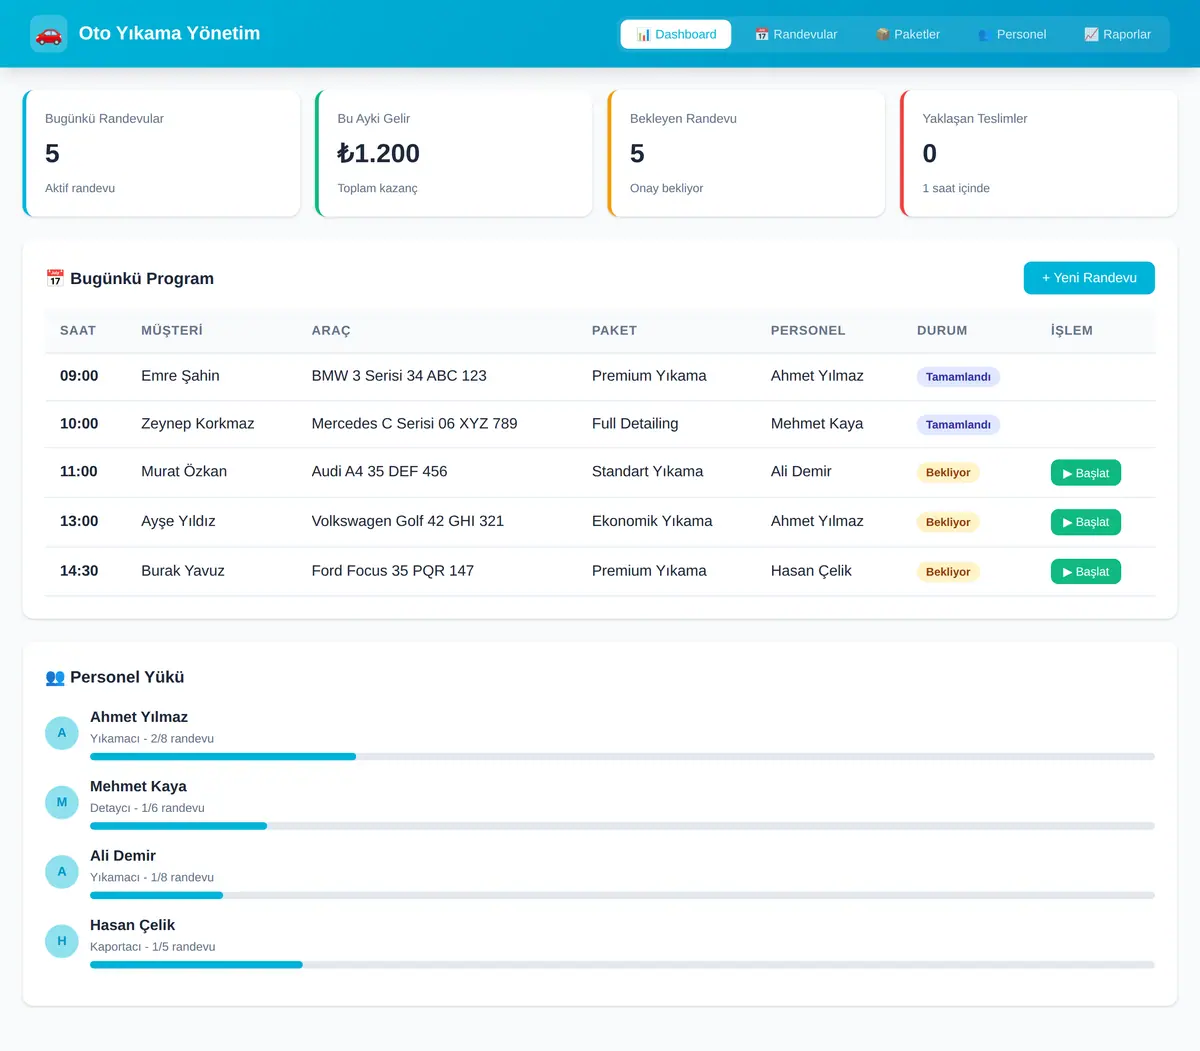Click vehicle Mercedes C Serisi 06 XYZ 789
The height and width of the screenshot is (1051, 1200).
pos(415,424)
